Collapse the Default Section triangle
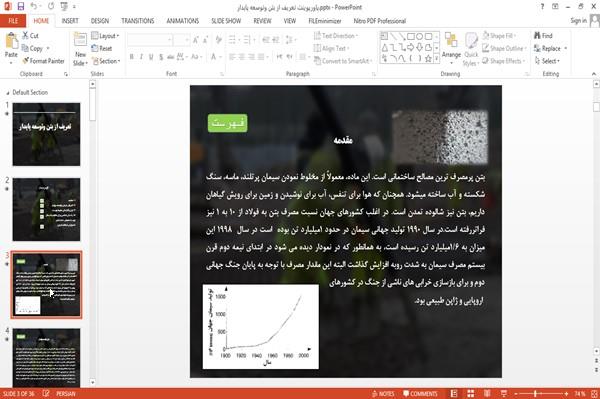Image resolution: width=600 pixels, height=399 pixels. click(8, 93)
